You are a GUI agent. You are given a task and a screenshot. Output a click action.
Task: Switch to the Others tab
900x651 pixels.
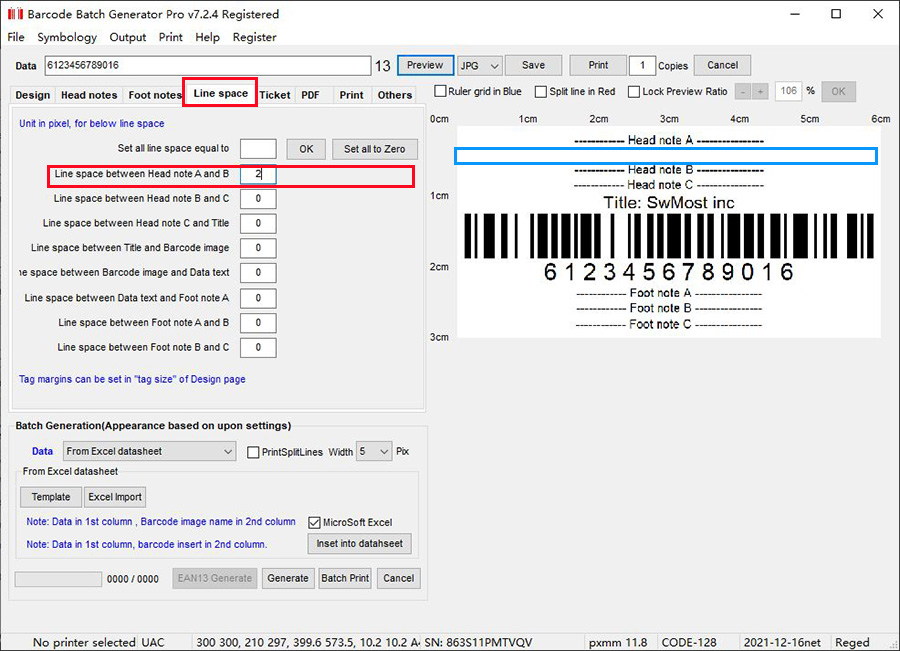395,95
